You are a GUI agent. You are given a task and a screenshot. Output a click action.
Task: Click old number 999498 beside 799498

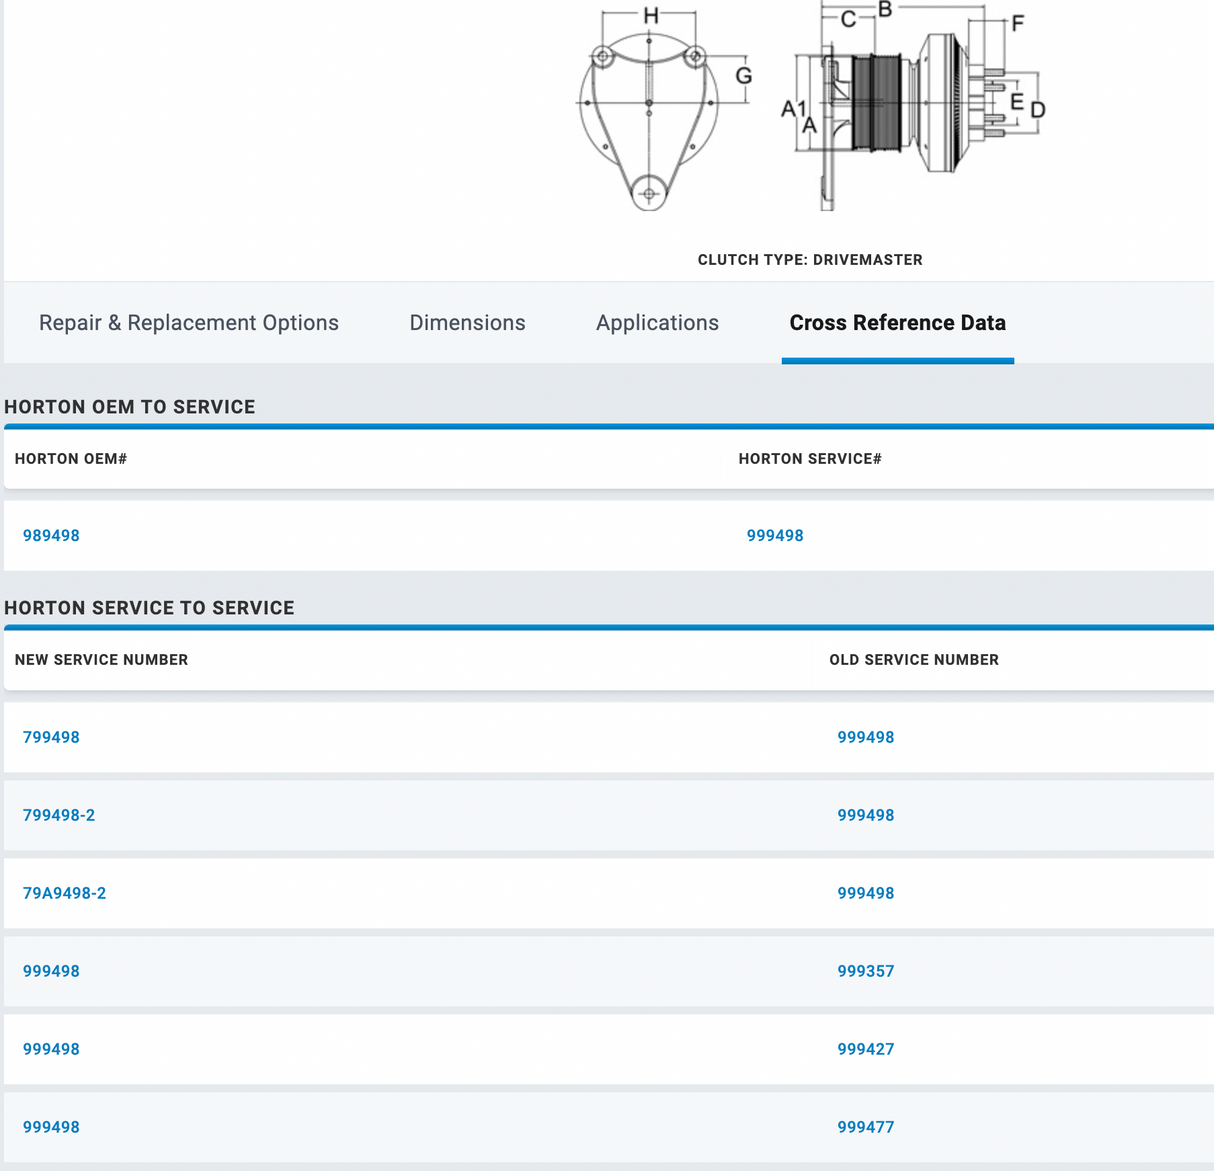pyautogui.click(x=865, y=738)
